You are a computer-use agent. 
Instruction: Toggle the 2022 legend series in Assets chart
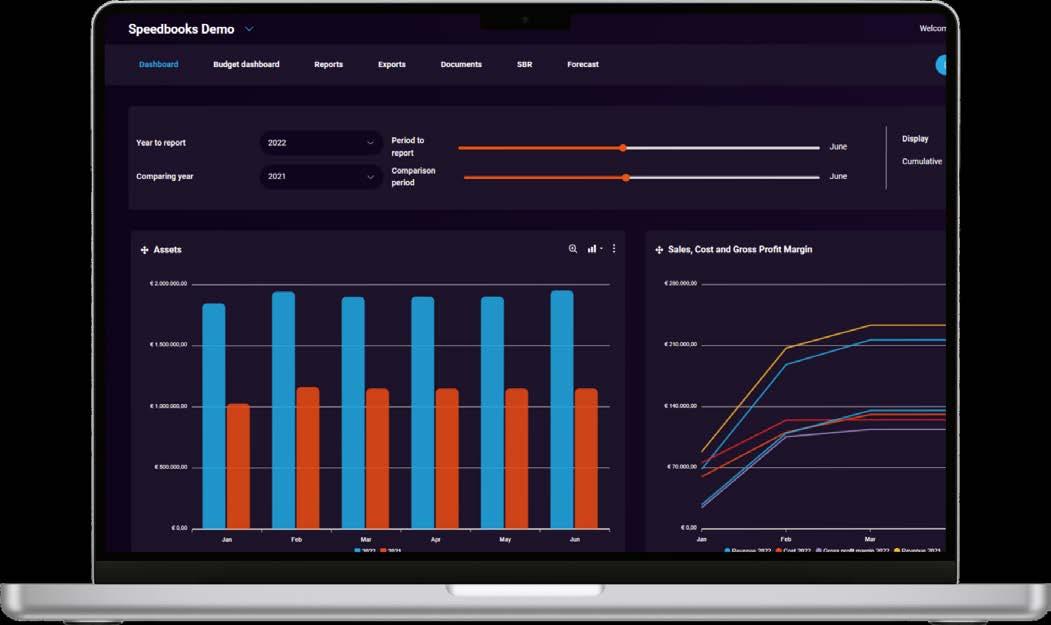(365, 550)
